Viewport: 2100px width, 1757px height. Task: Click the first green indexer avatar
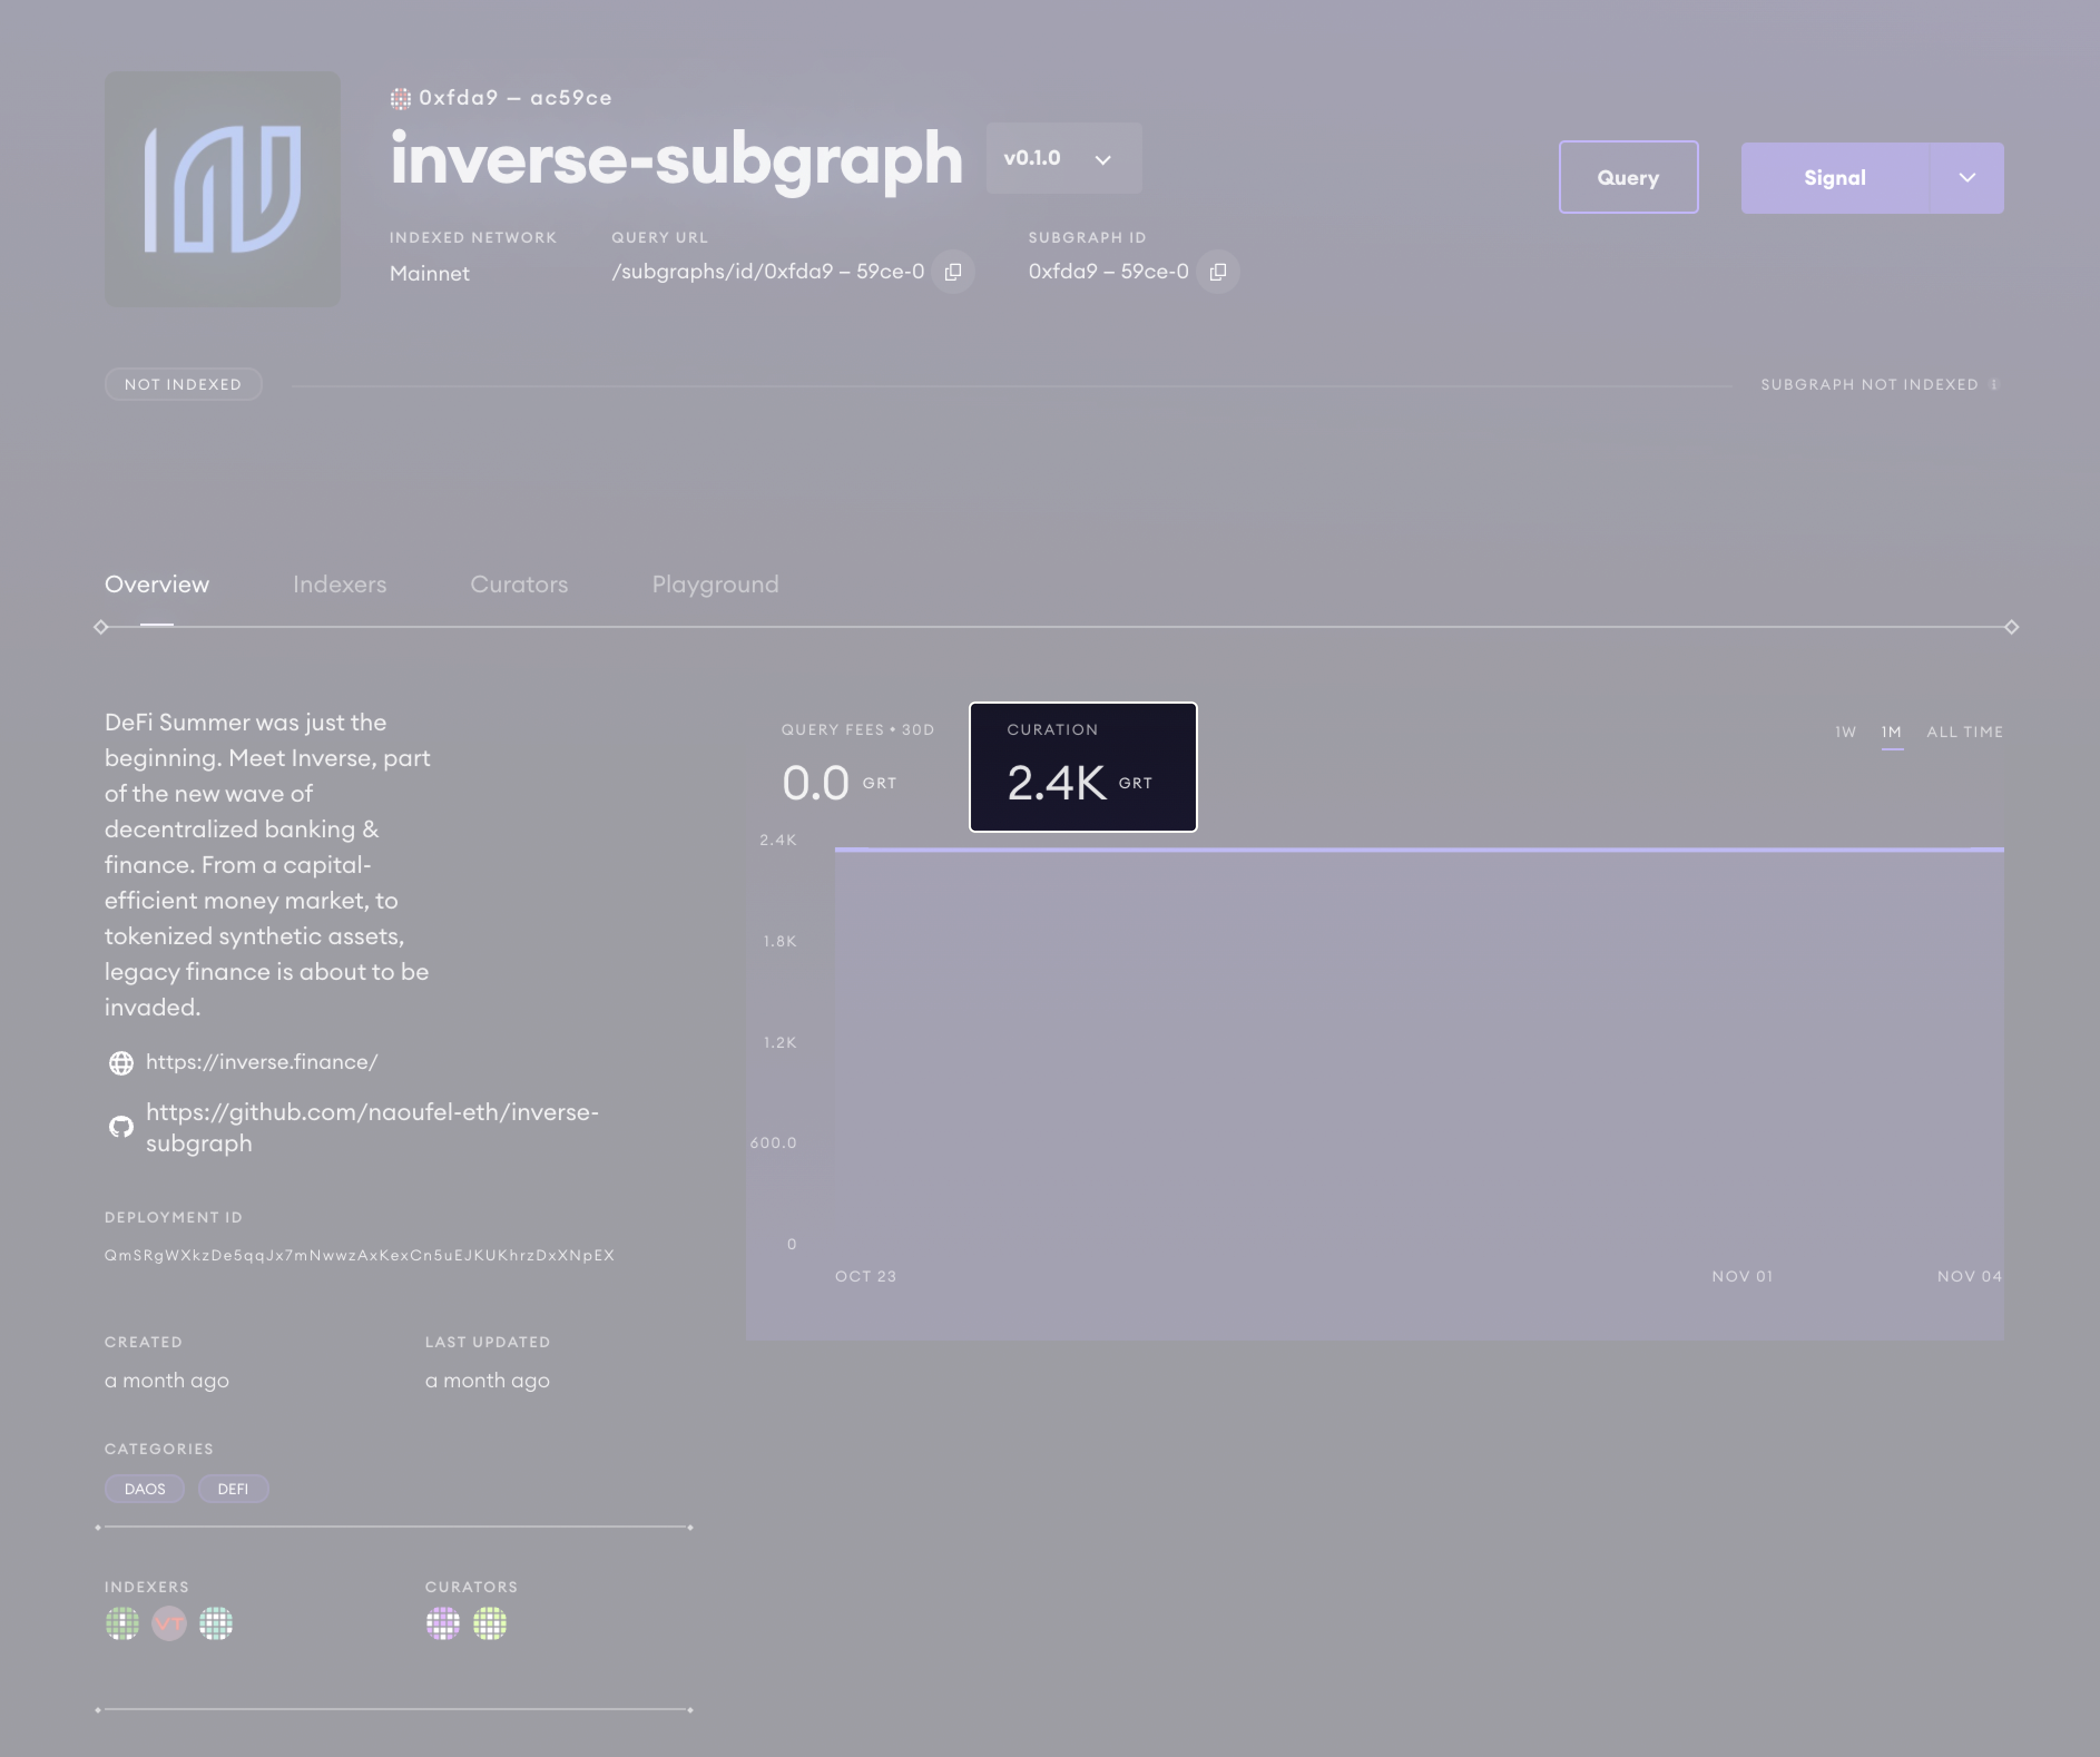pos(122,1623)
